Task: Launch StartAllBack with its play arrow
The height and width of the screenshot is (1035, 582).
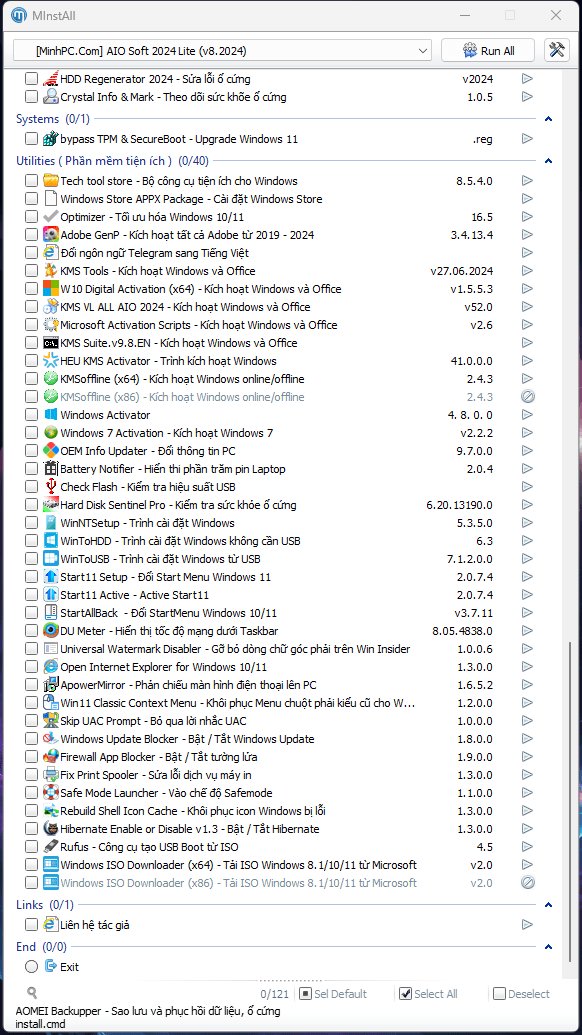Action: click(527, 613)
